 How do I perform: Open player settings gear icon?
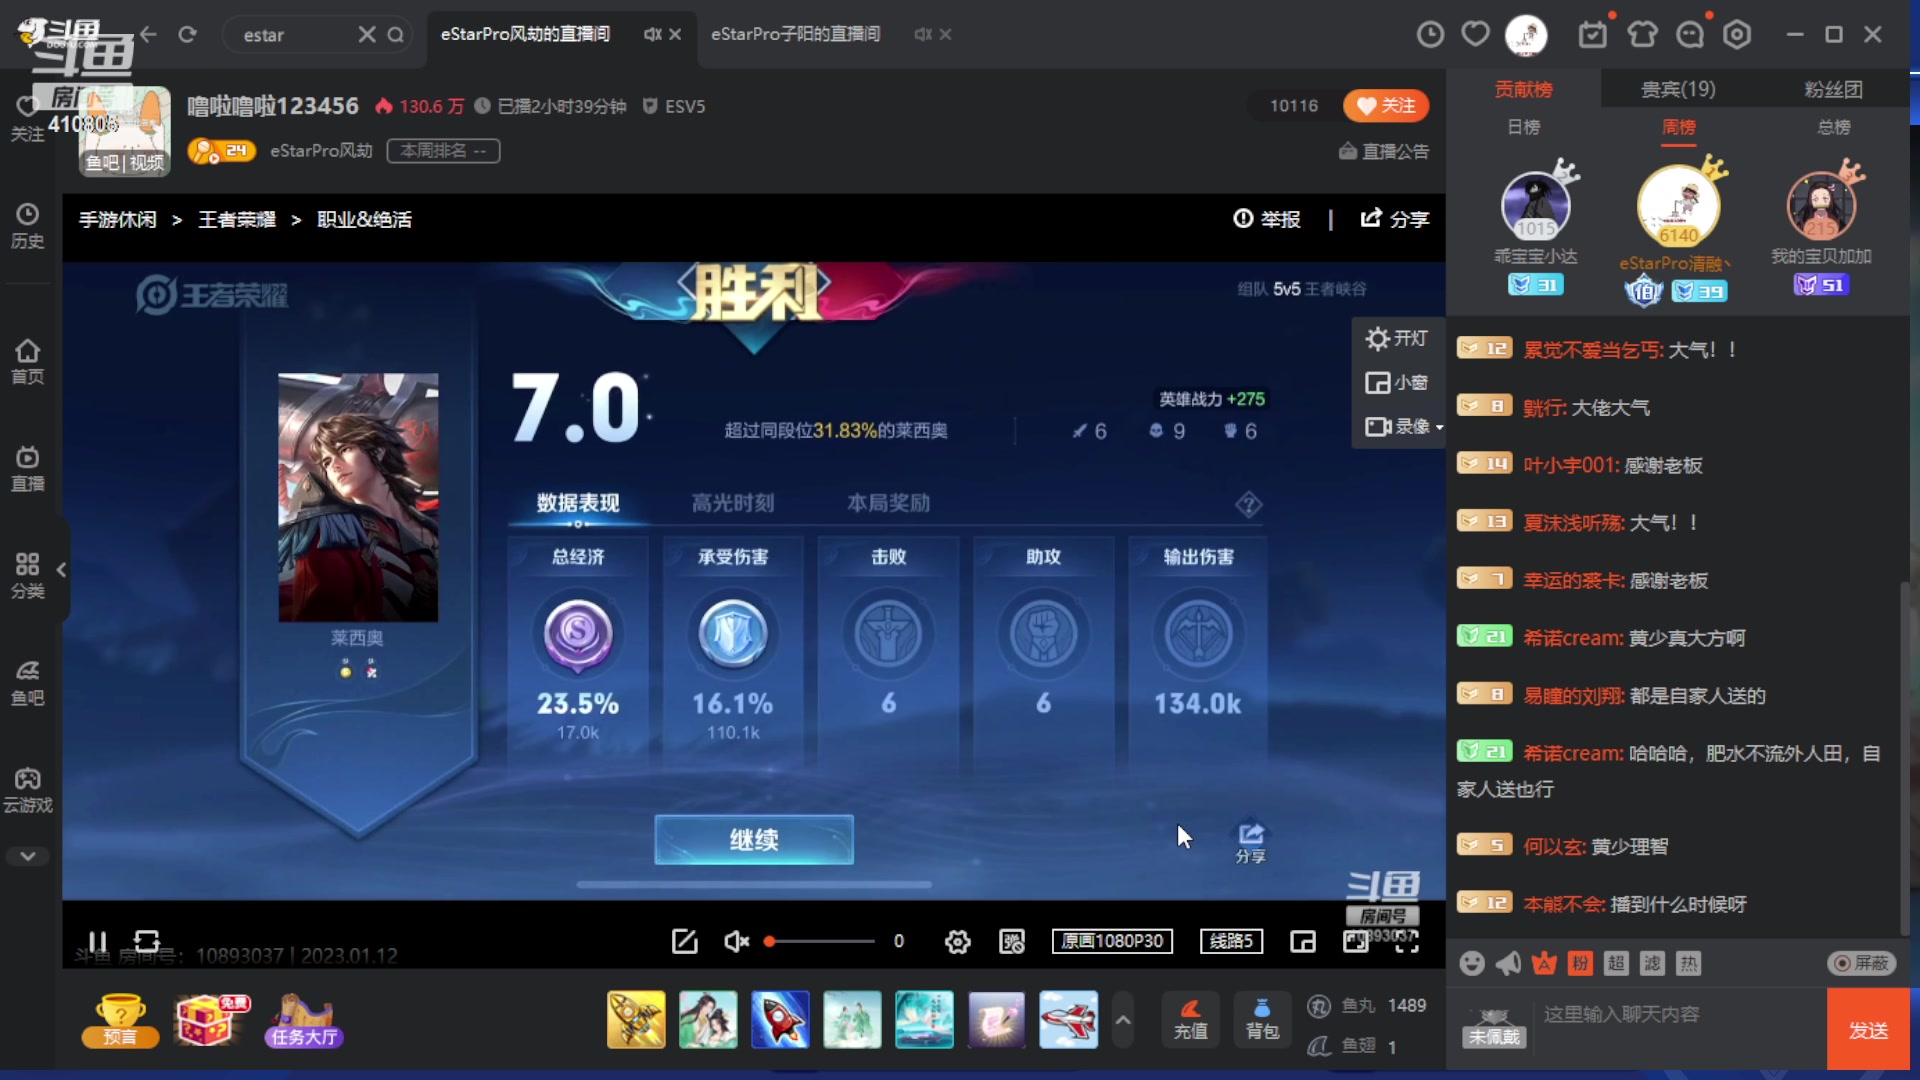coord(958,941)
